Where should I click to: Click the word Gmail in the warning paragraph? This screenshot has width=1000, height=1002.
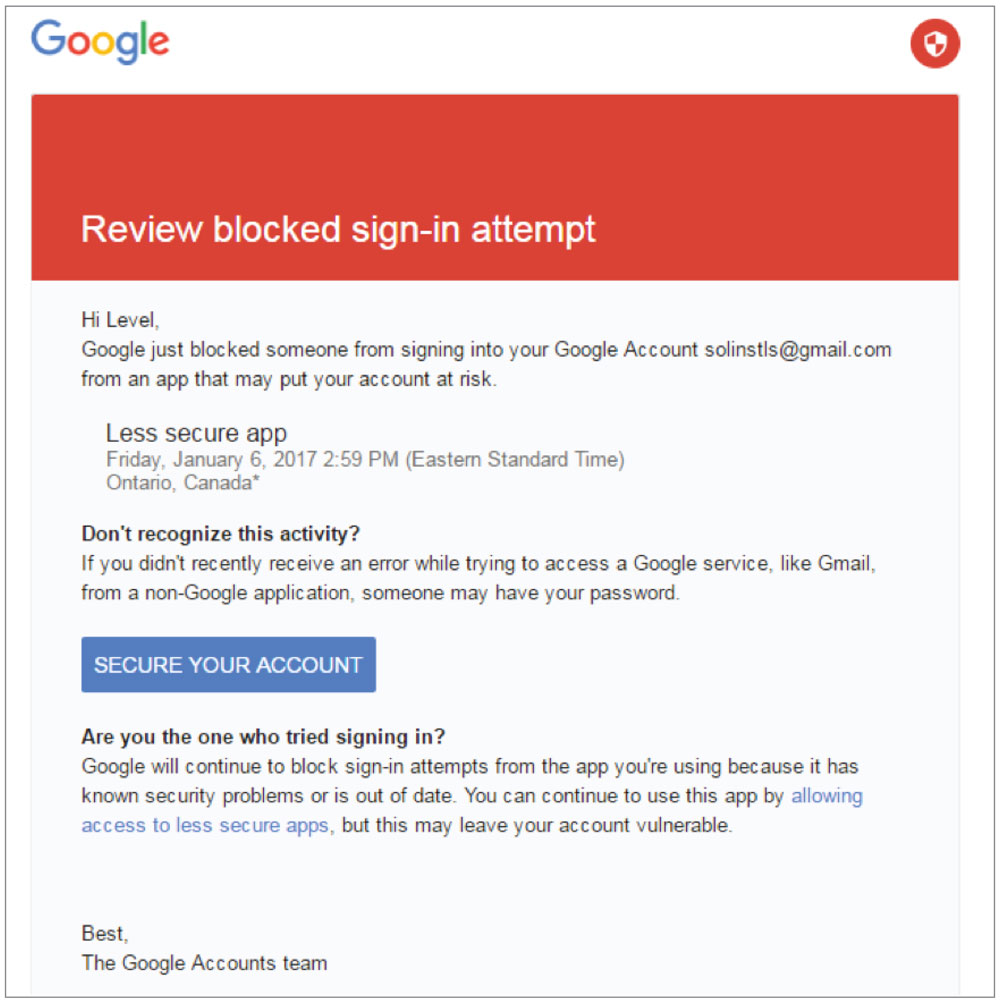coord(843,563)
